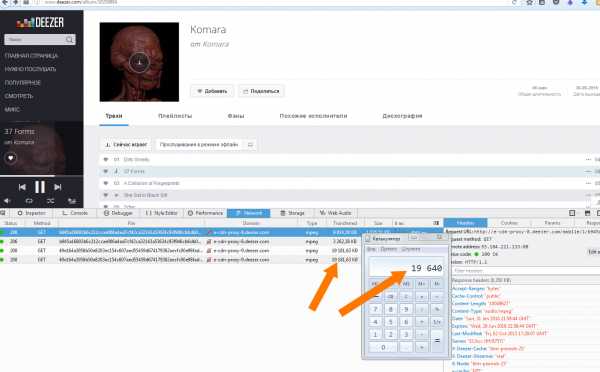Skip to the next track
600x372 pixels.
pyautogui.click(x=58, y=187)
